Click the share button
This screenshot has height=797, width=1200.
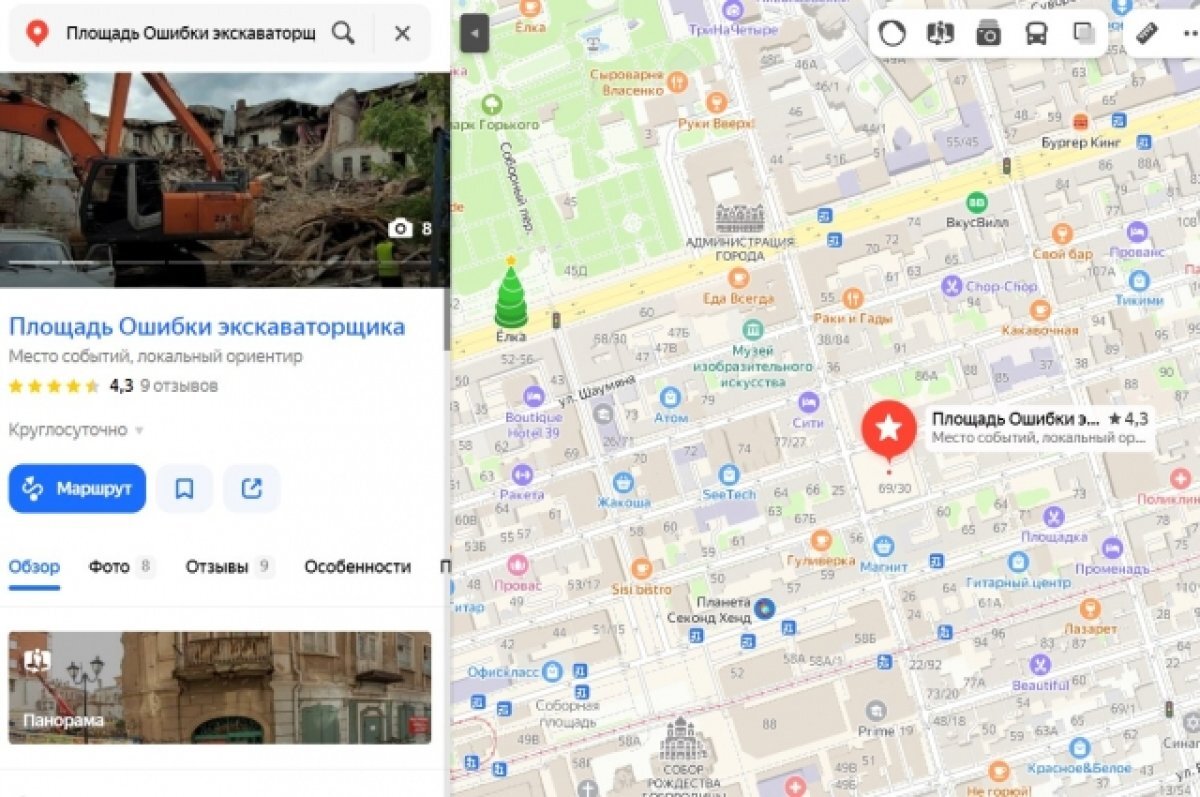click(x=251, y=488)
